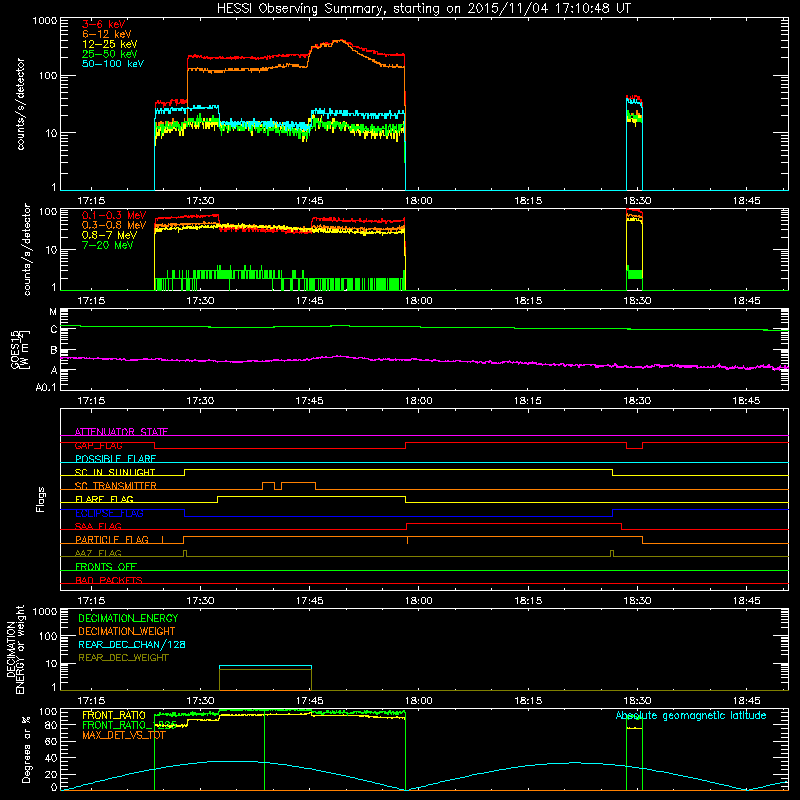
Task: Click the M class label on GOES axis
Action: click(53, 312)
